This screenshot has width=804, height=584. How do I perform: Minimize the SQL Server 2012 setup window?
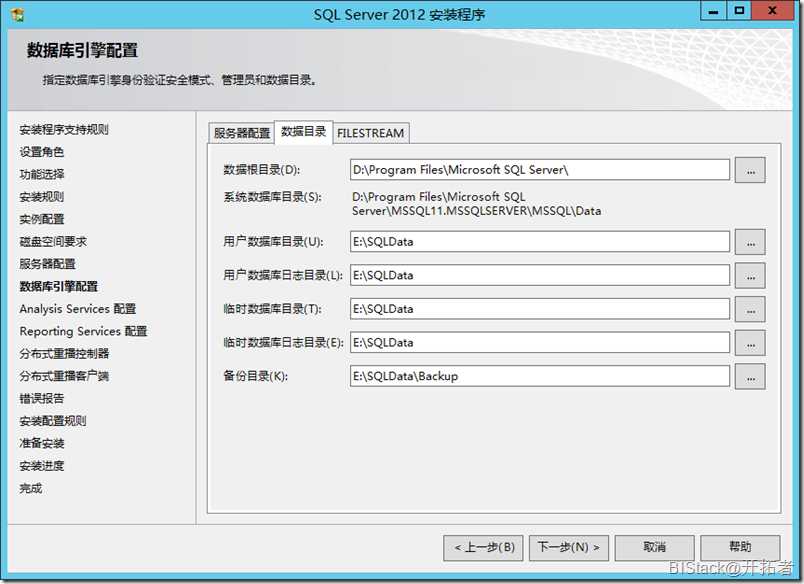tap(713, 11)
